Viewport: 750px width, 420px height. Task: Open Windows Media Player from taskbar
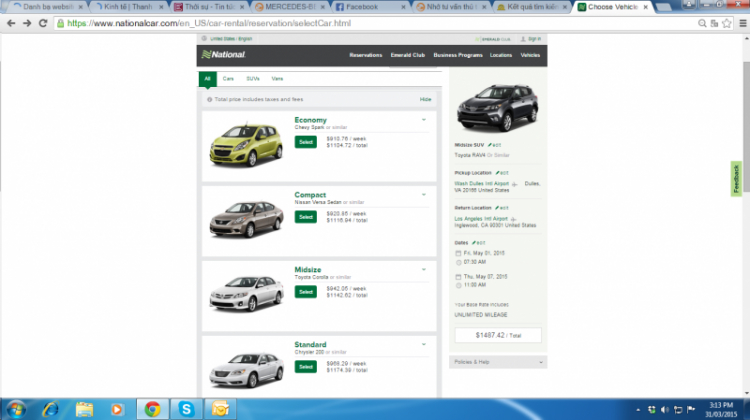click(117, 409)
